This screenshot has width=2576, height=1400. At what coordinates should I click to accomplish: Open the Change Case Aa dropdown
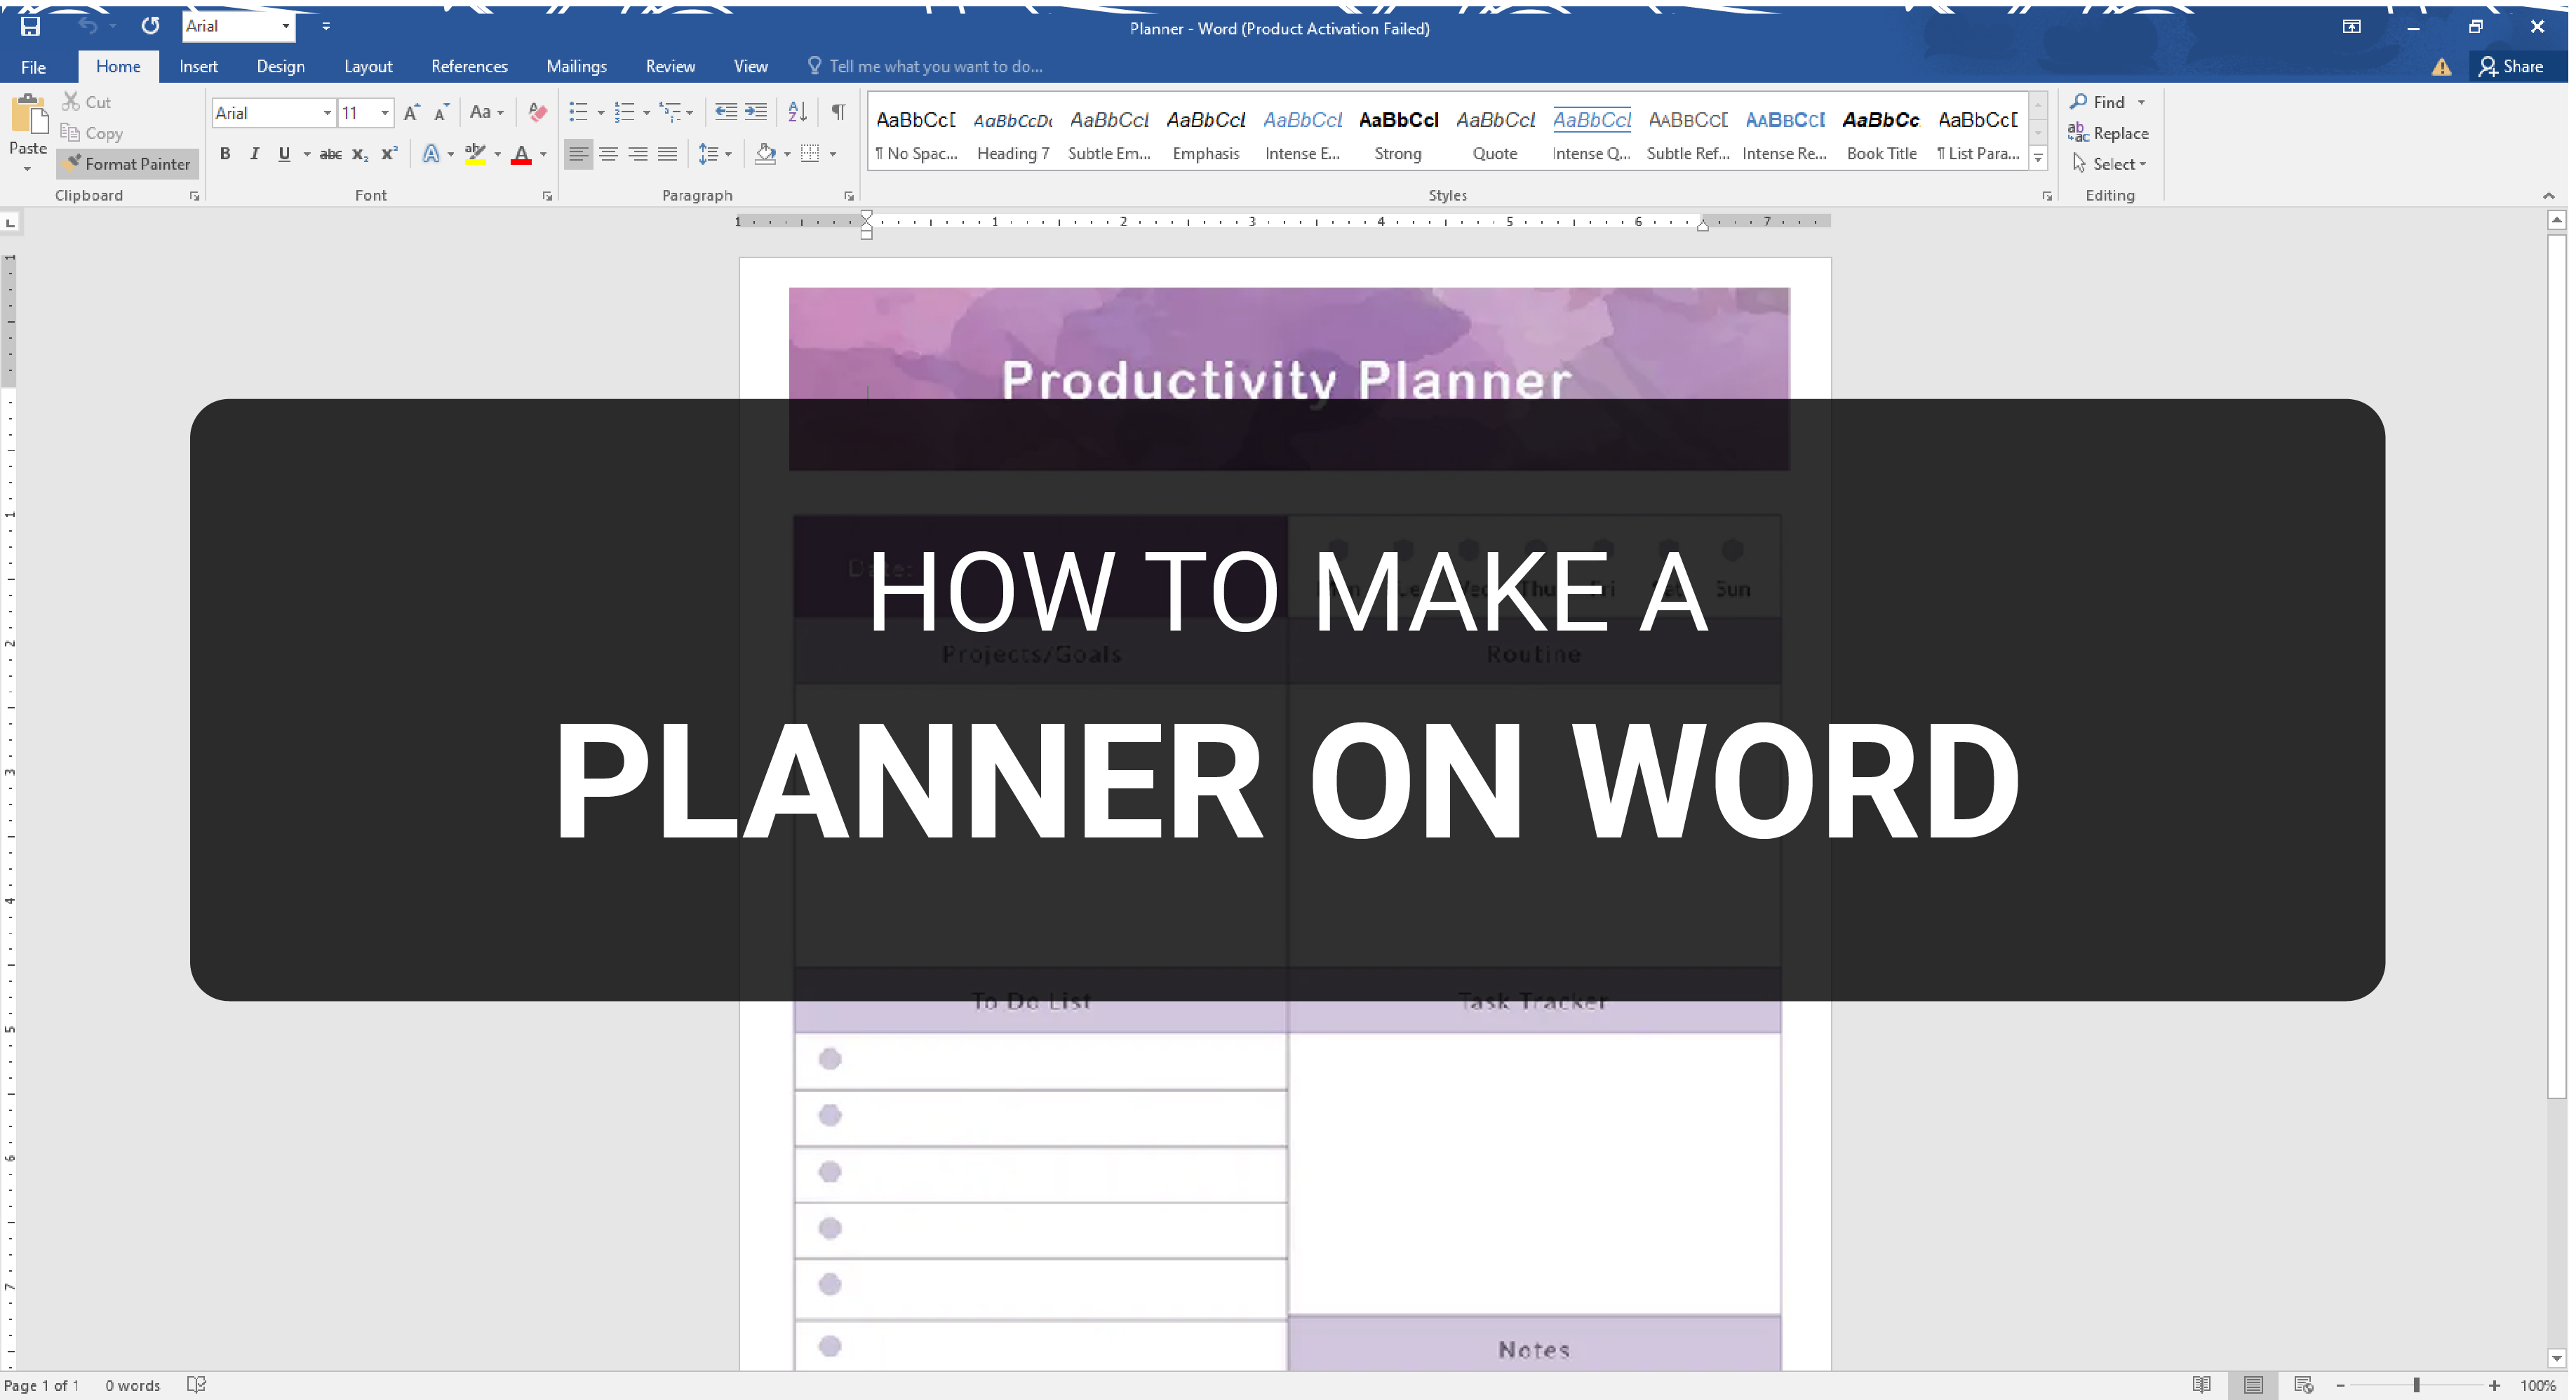click(x=487, y=112)
